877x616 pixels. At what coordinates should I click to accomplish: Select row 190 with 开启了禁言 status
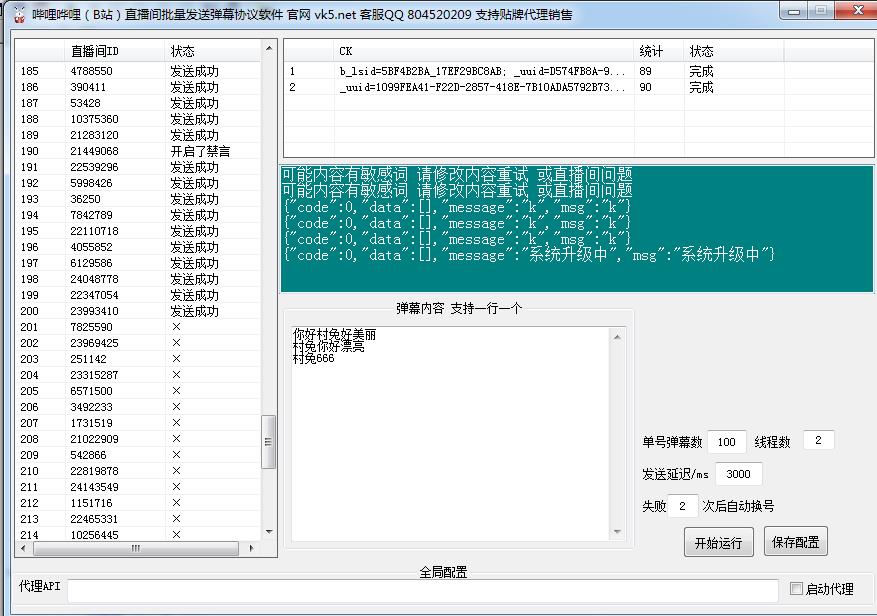(140, 151)
